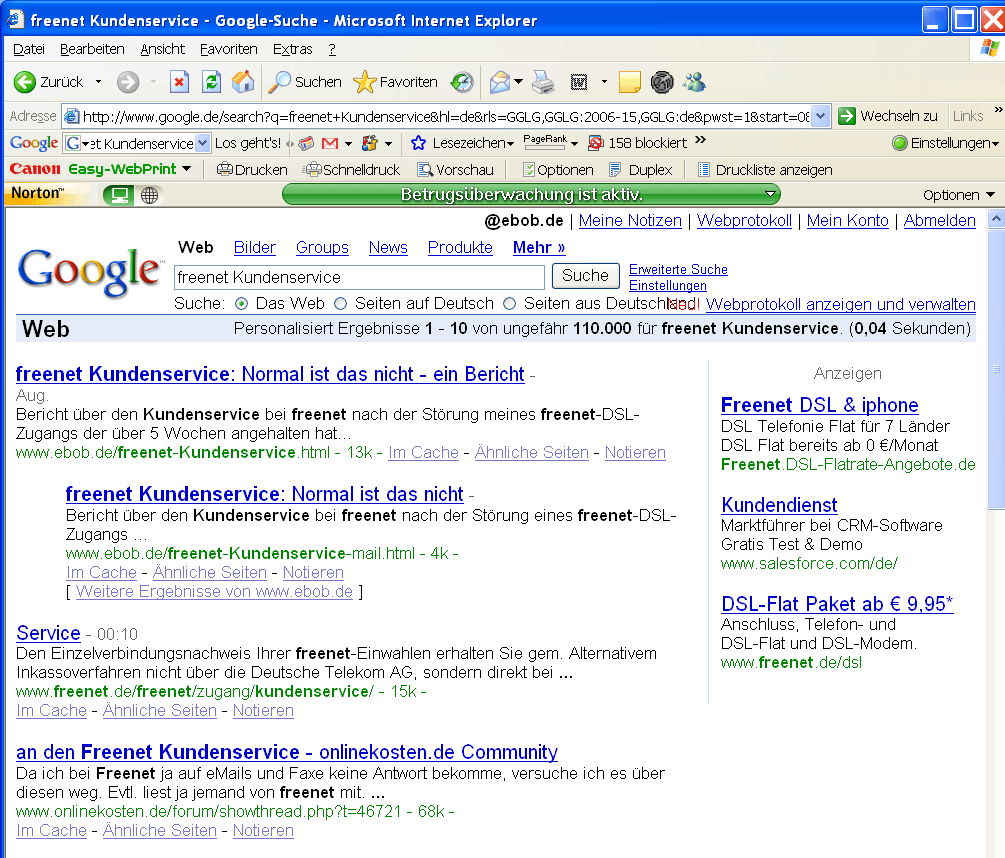Expand Google toolbar overflow chevron
This screenshot has height=858, width=1005.
pos(700,140)
